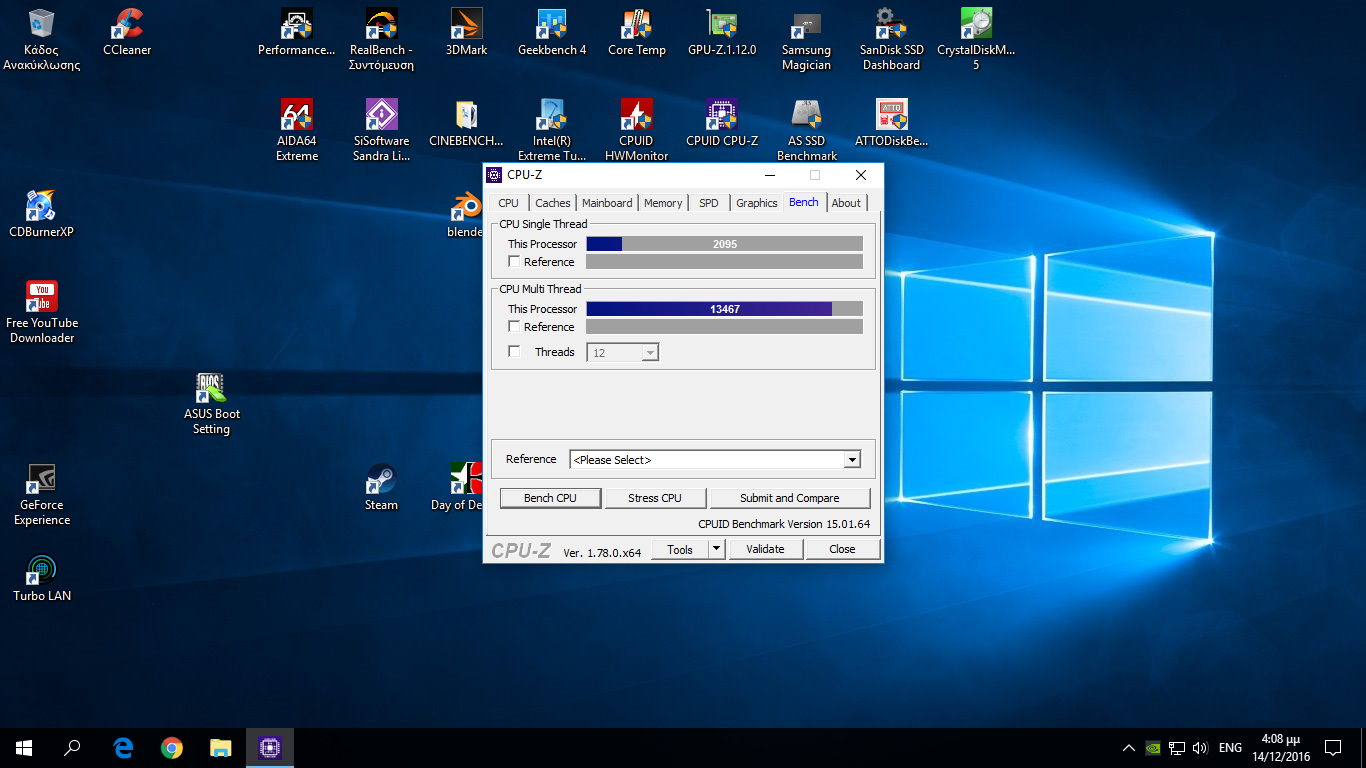This screenshot has height=768, width=1366.
Task: Open Windows Start menu
Action: pyautogui.click(x=24, y=747)
